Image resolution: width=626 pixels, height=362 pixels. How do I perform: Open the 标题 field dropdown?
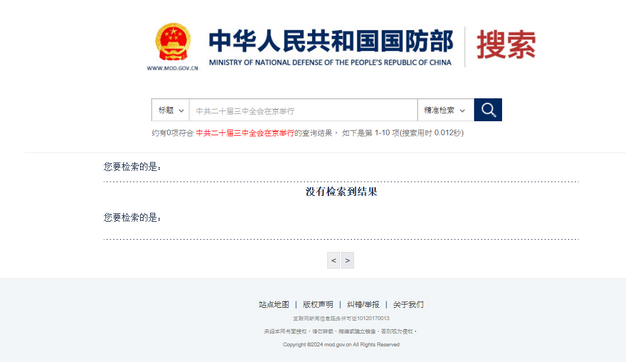(x=170, y=110)
